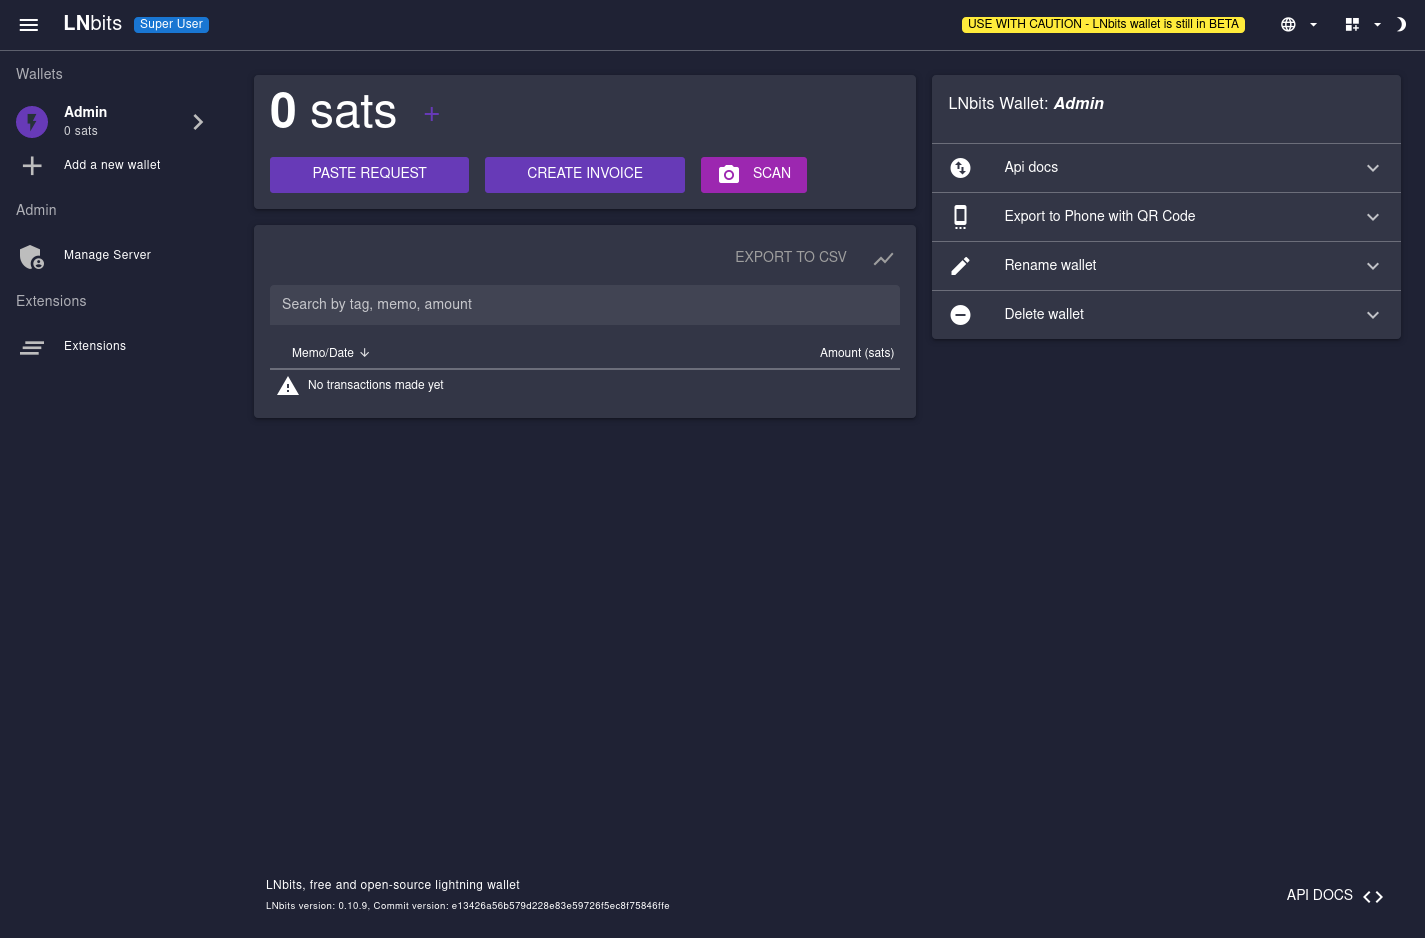
Task: Click the Rename wallet chevron
Action: click(1373, 266)
